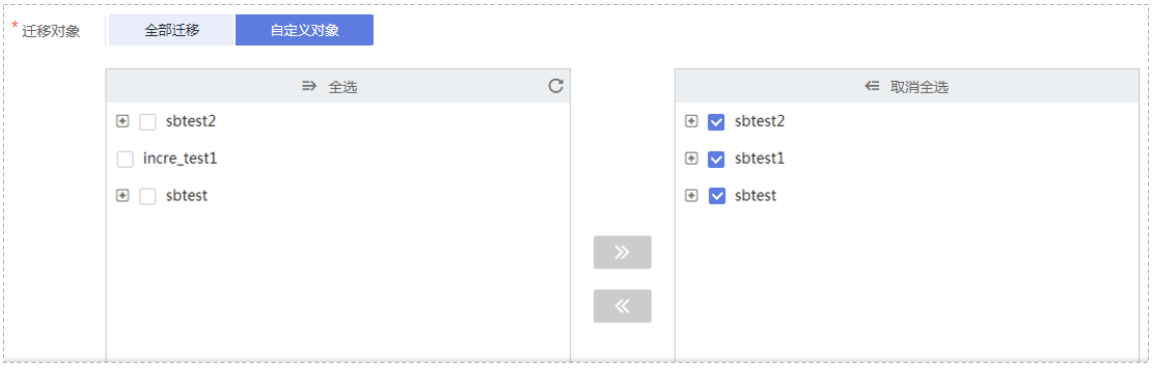Switch to 自定义对象 tab
This screenshot has width=1157, height=371.
pos(304,30)
